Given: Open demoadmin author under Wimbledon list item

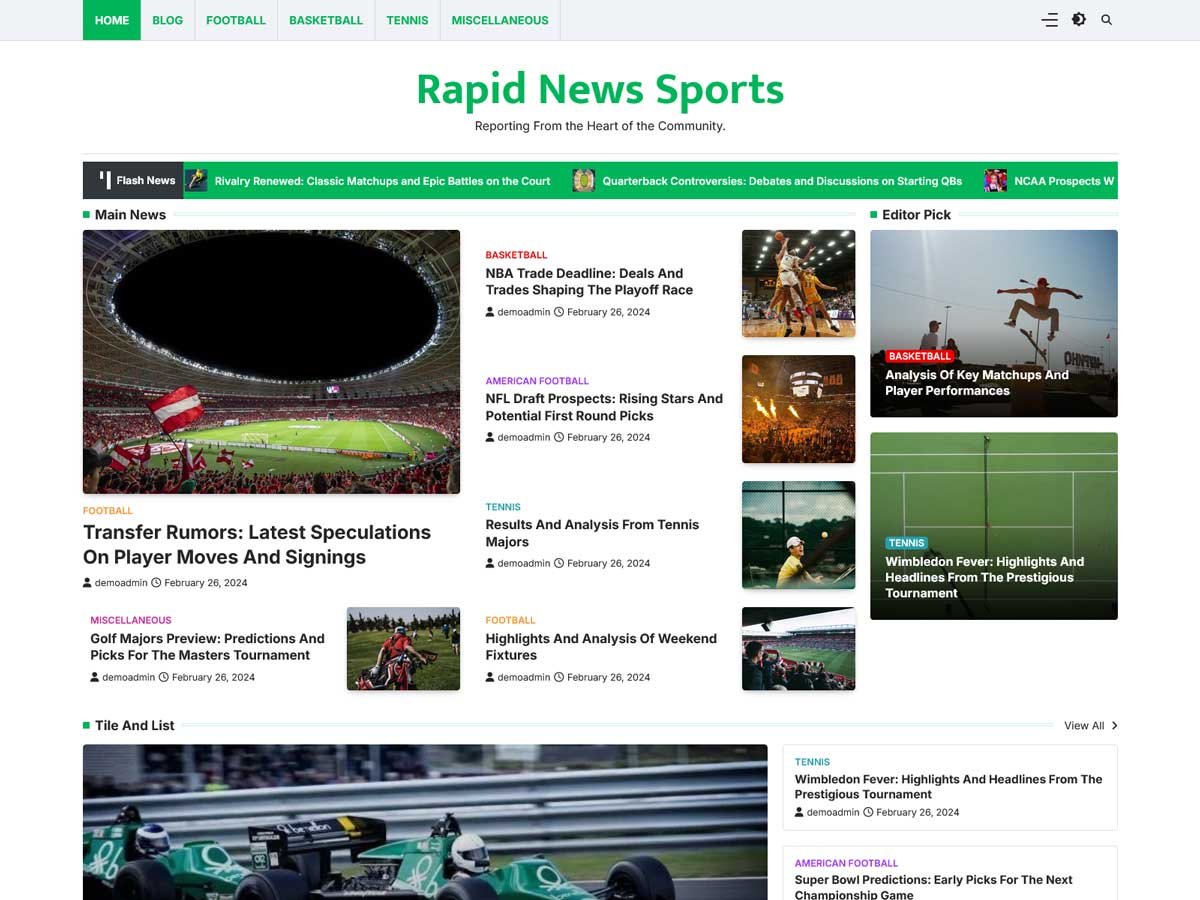Looking at the screenshot, I should (x=833, y=813).
